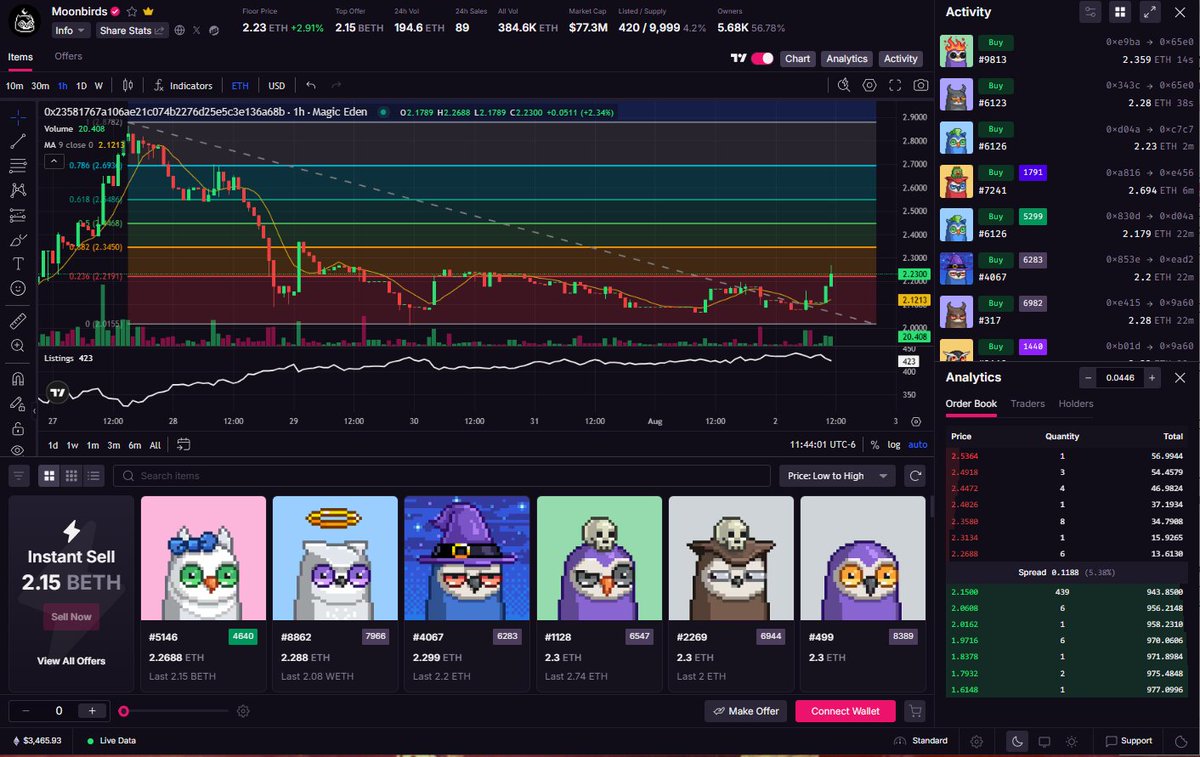Image resolution: width=1200 pixels, height=757 pixels.
Task: Switch chart currency to ETH
Action: click(240, 86)
